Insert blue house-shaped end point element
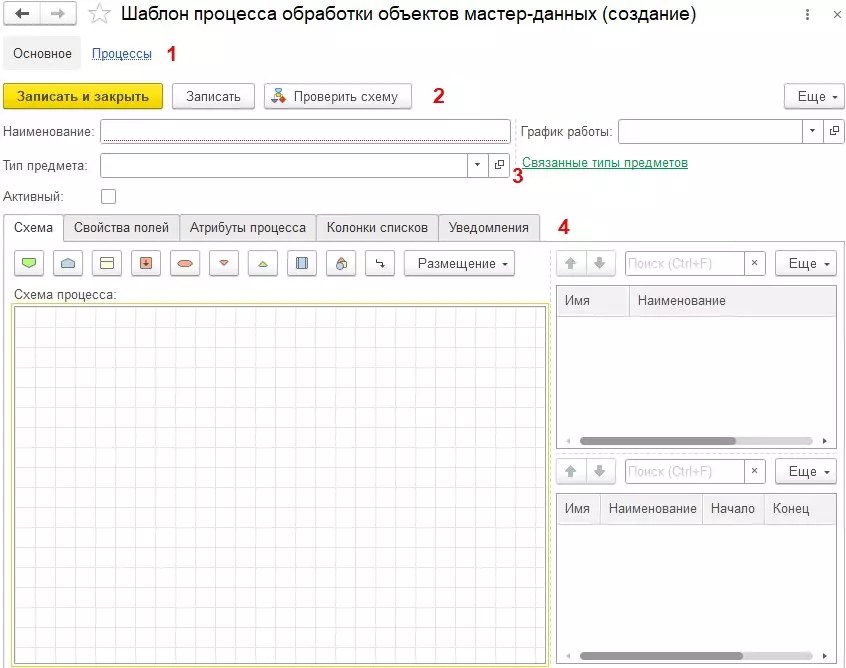 (x=68, y=263)
